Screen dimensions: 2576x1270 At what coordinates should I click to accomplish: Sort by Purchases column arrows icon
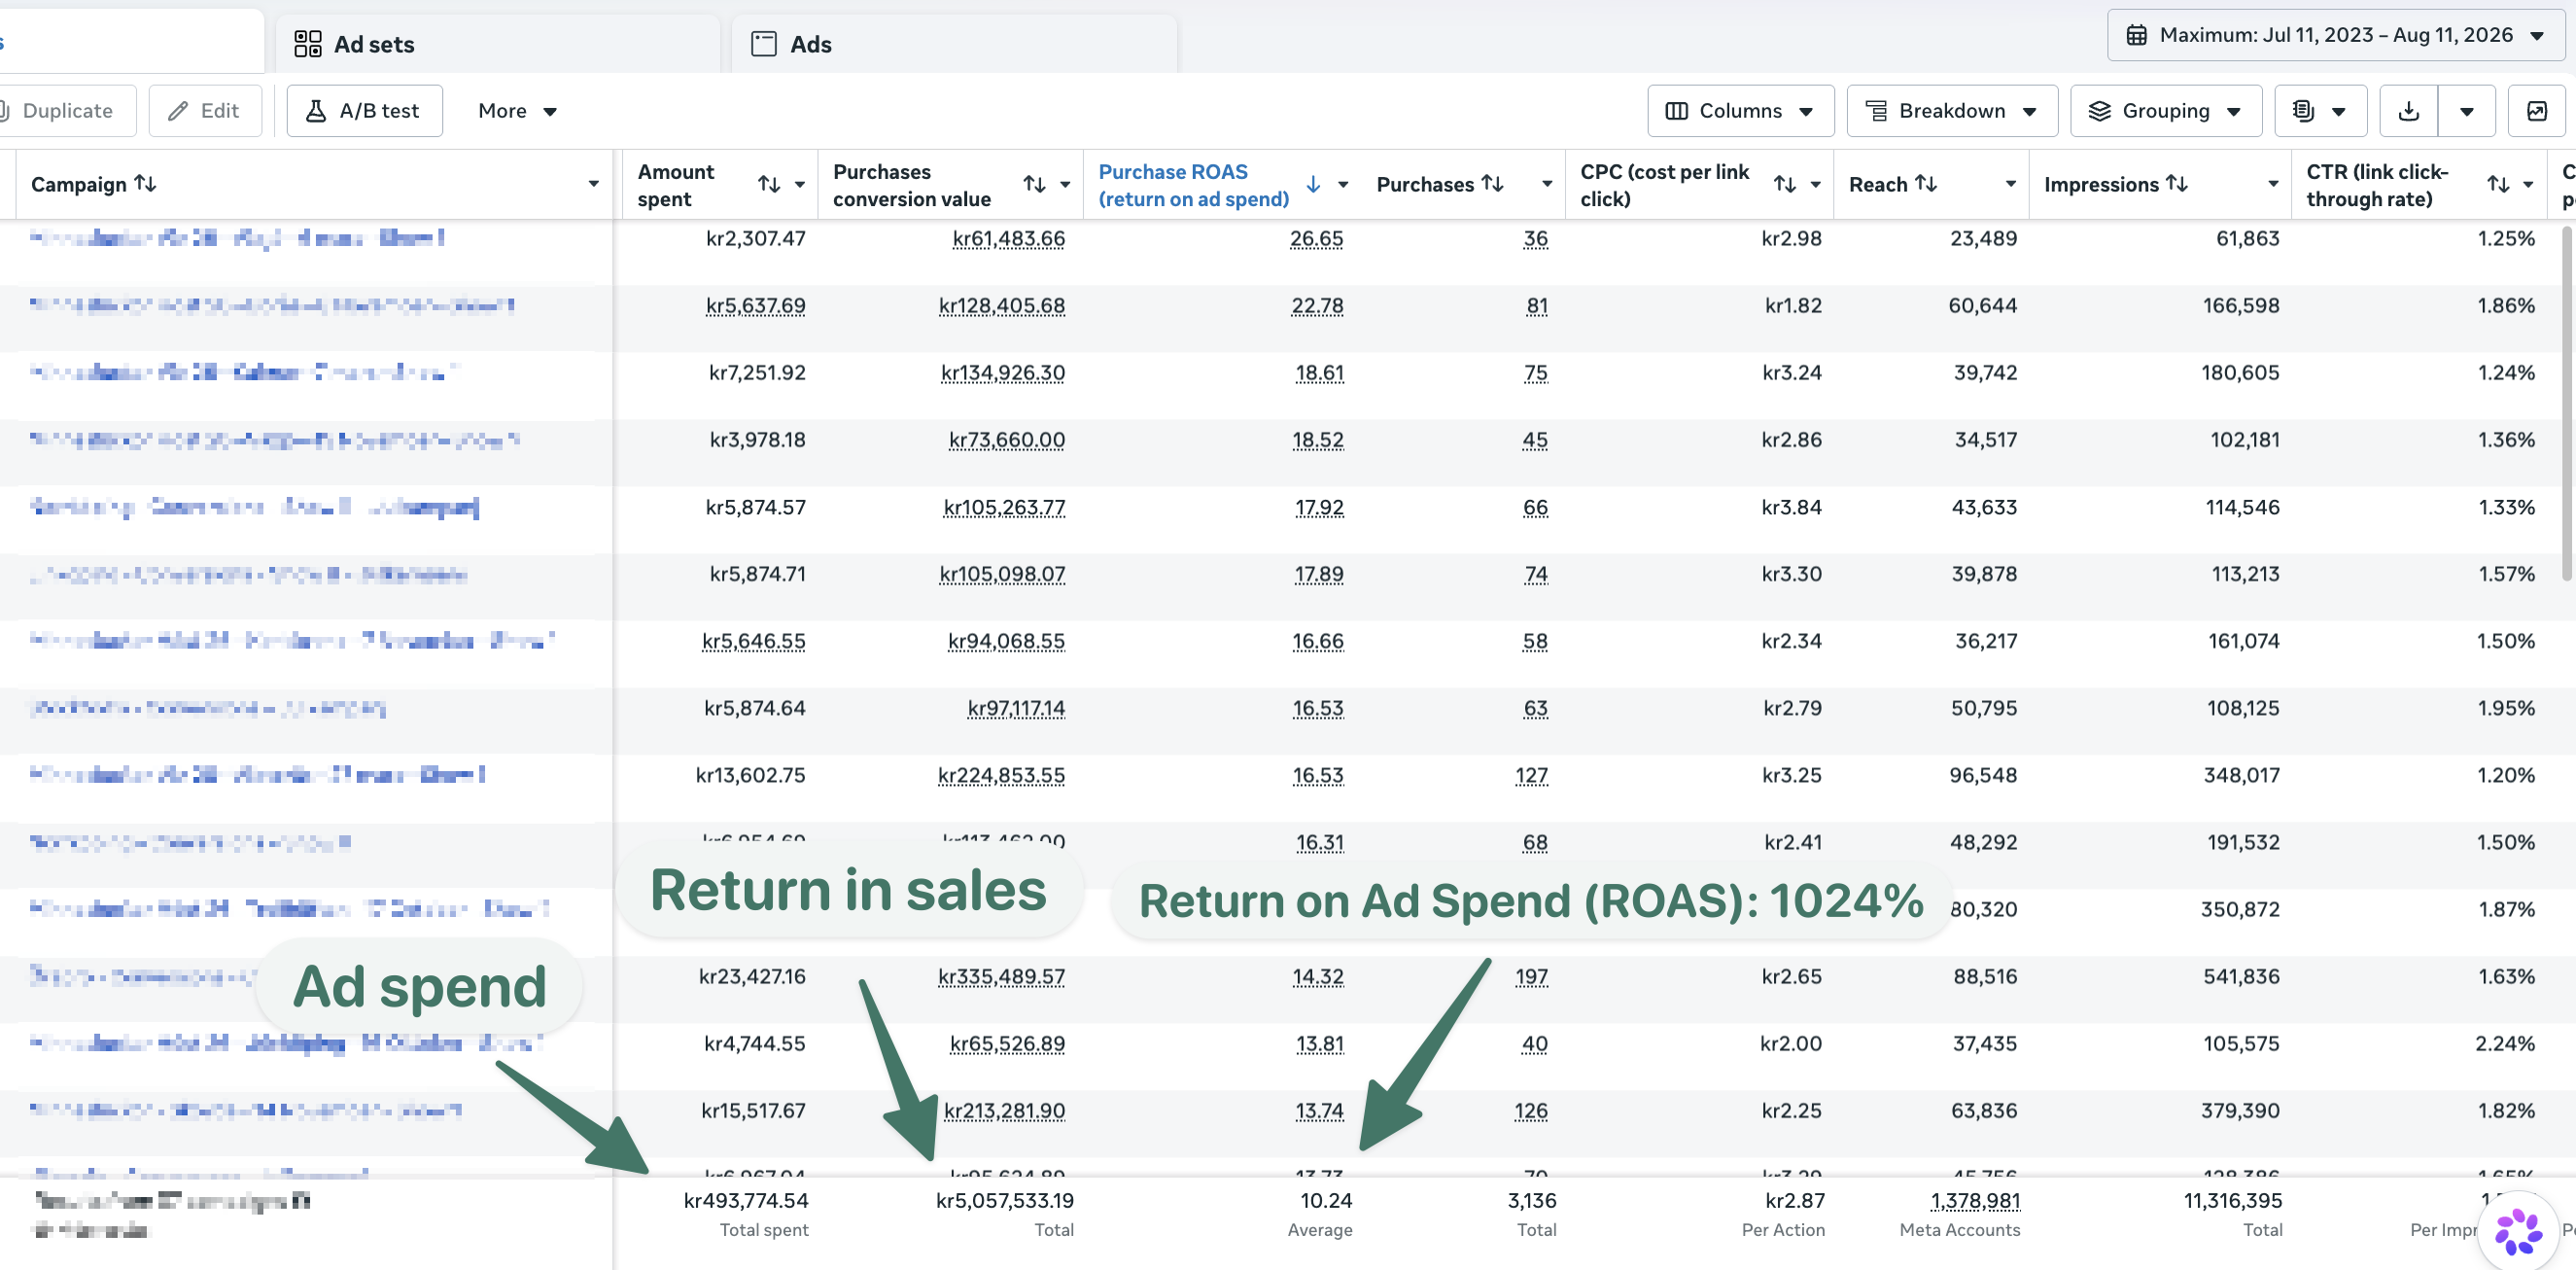coord(1492,183)
